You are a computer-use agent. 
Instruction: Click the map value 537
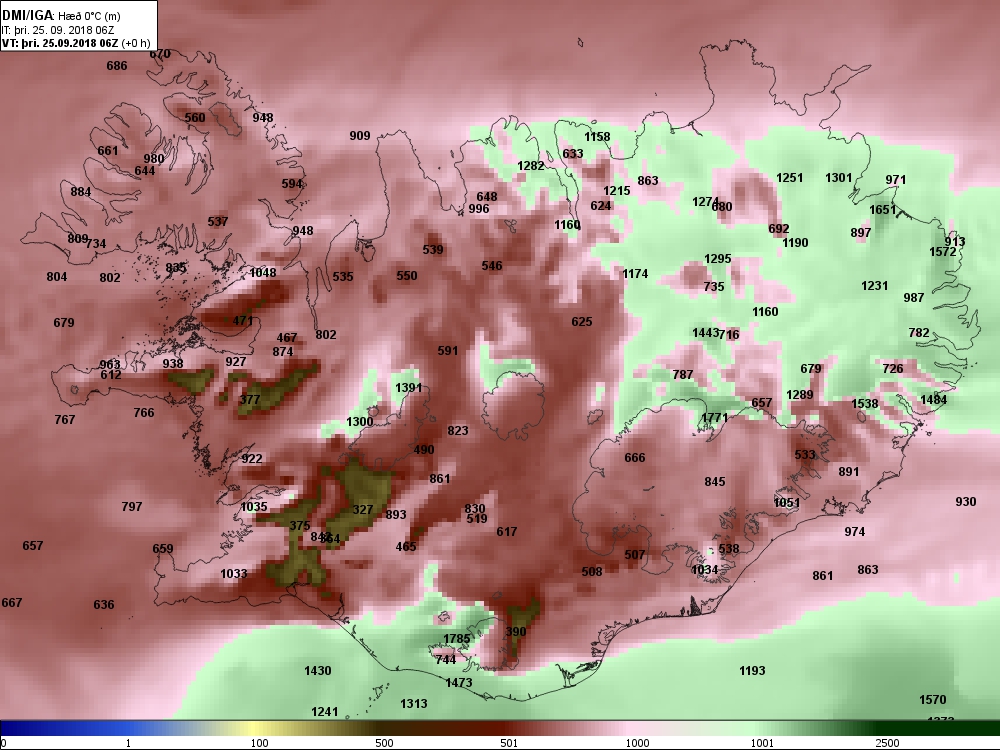click(x=217, y=222)
